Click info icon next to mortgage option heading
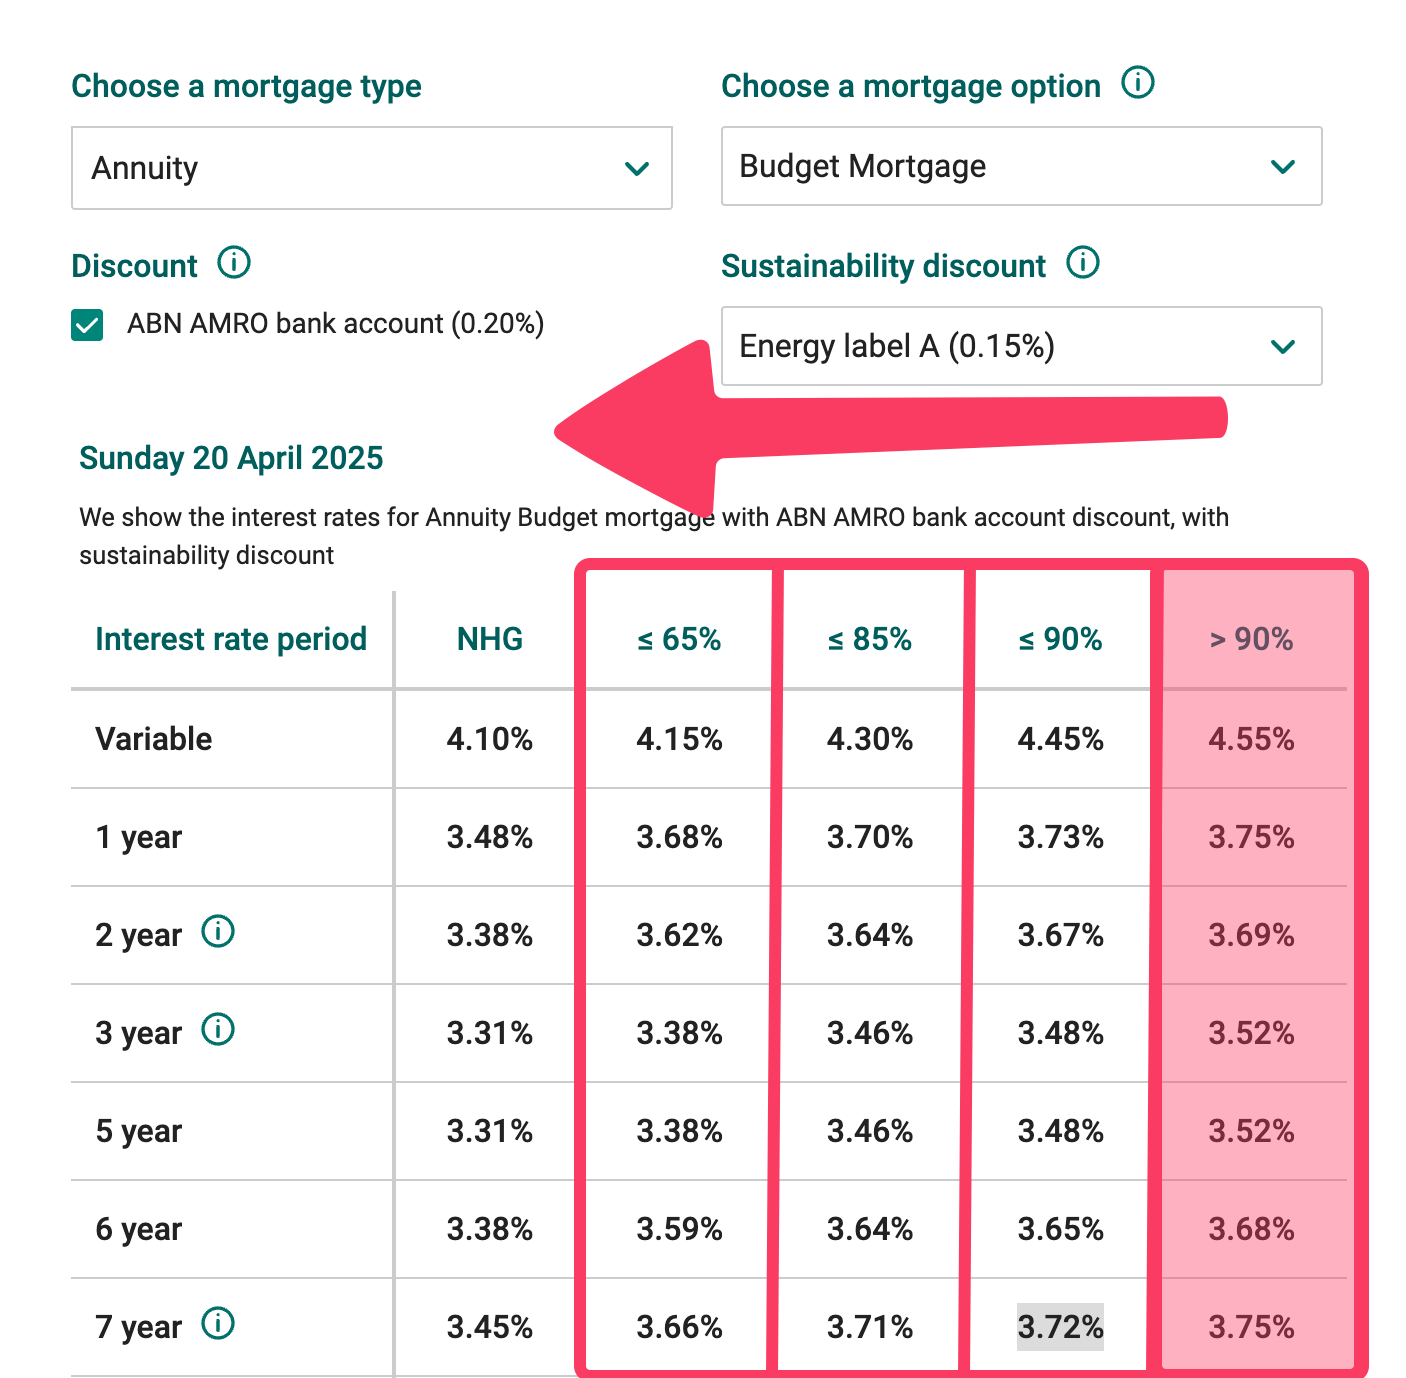This screenshot has width=1406, height=1378. [1138, 83]
